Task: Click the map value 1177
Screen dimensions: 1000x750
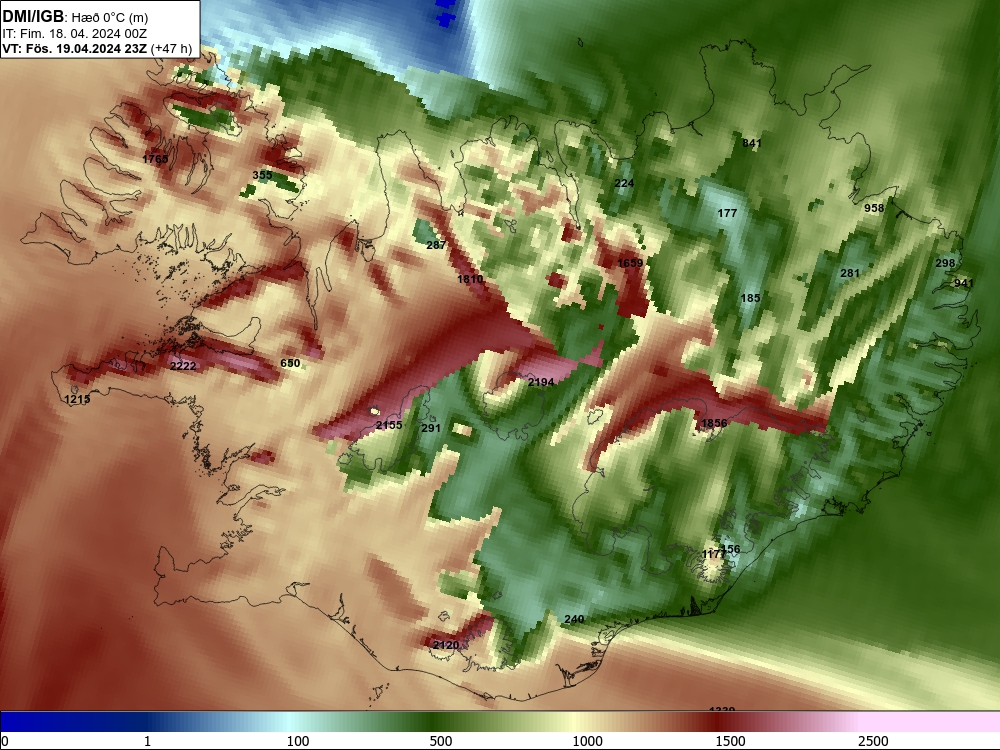Action: click(713, 554)
